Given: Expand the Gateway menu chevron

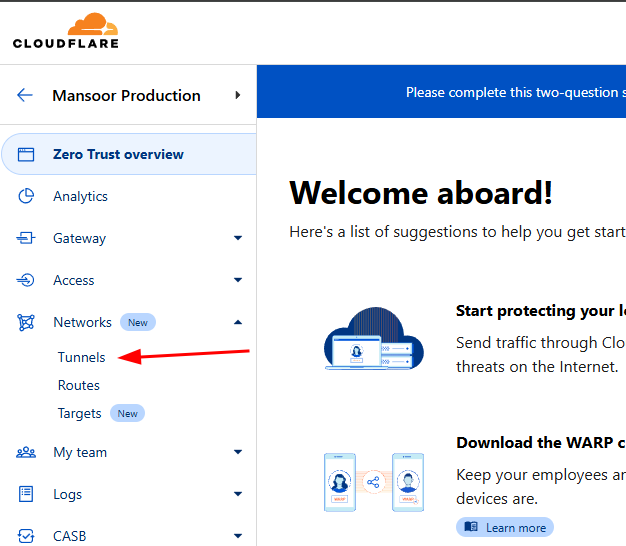Looking at the screenshot, I should click(x=238, y=239).
